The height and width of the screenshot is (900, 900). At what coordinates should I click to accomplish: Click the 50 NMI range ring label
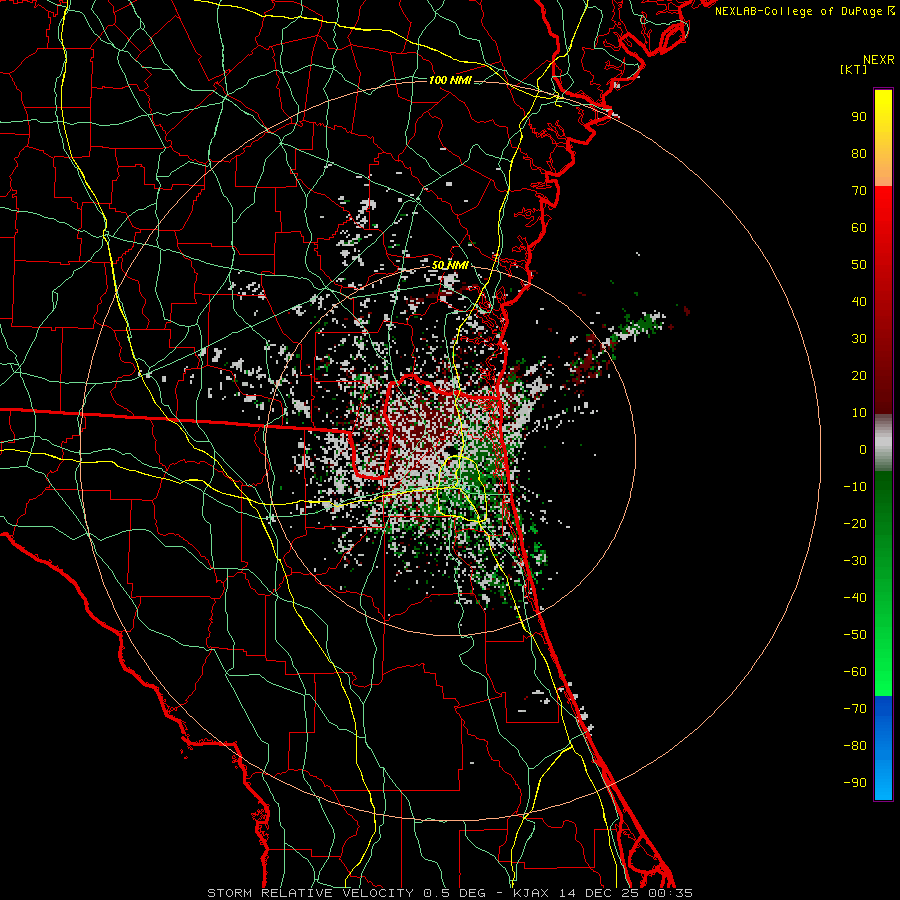[x=450, y=265]
